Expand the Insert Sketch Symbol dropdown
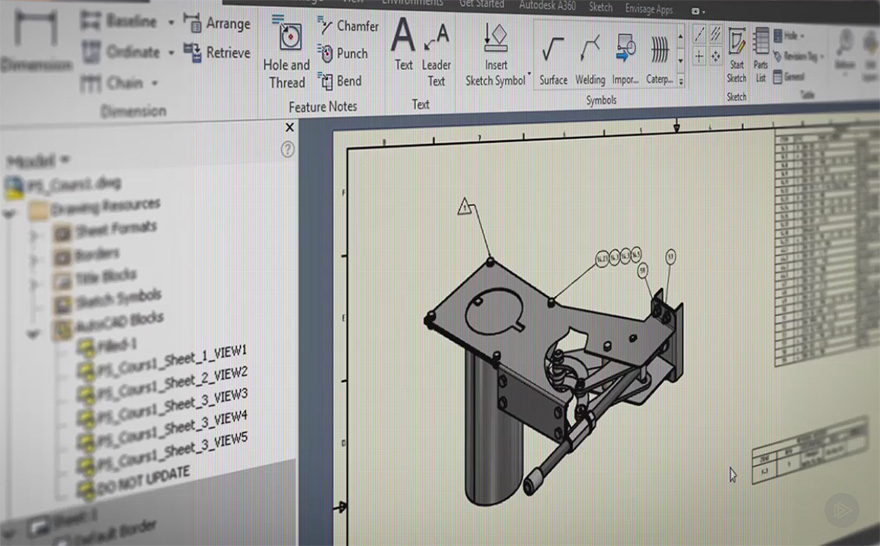The width and height of the screenshot is (880, 546). pyautogui.click(x=529, y=73)
